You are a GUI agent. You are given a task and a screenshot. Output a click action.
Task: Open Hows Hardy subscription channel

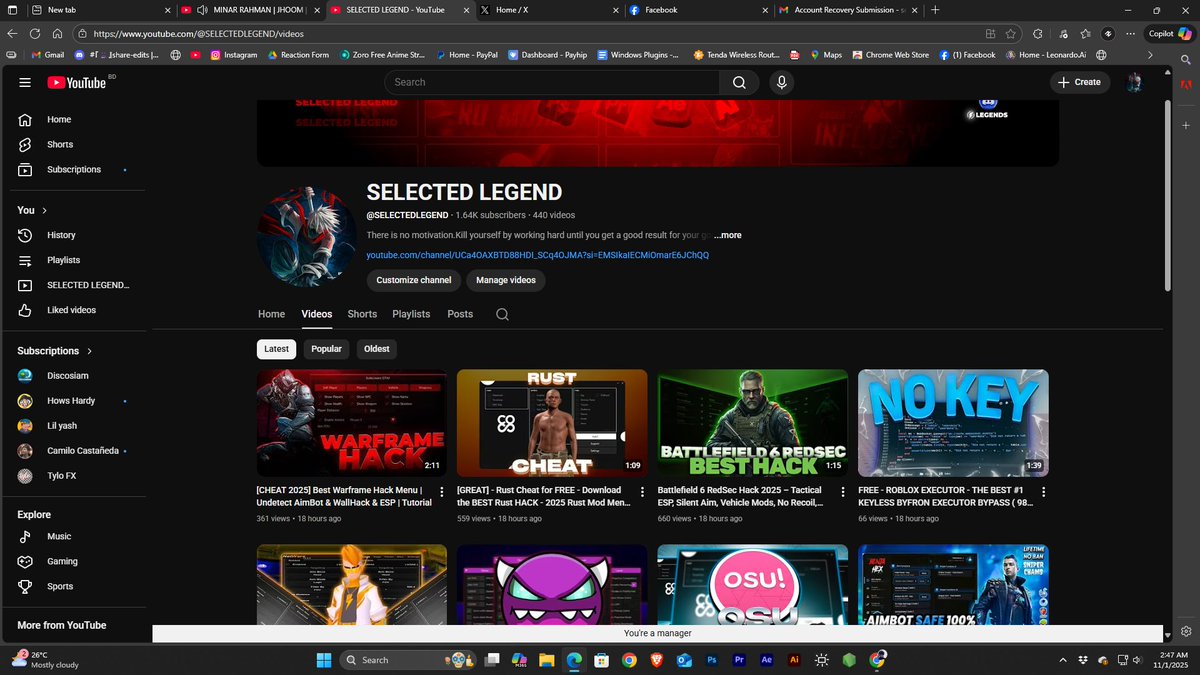click(73, 401)
